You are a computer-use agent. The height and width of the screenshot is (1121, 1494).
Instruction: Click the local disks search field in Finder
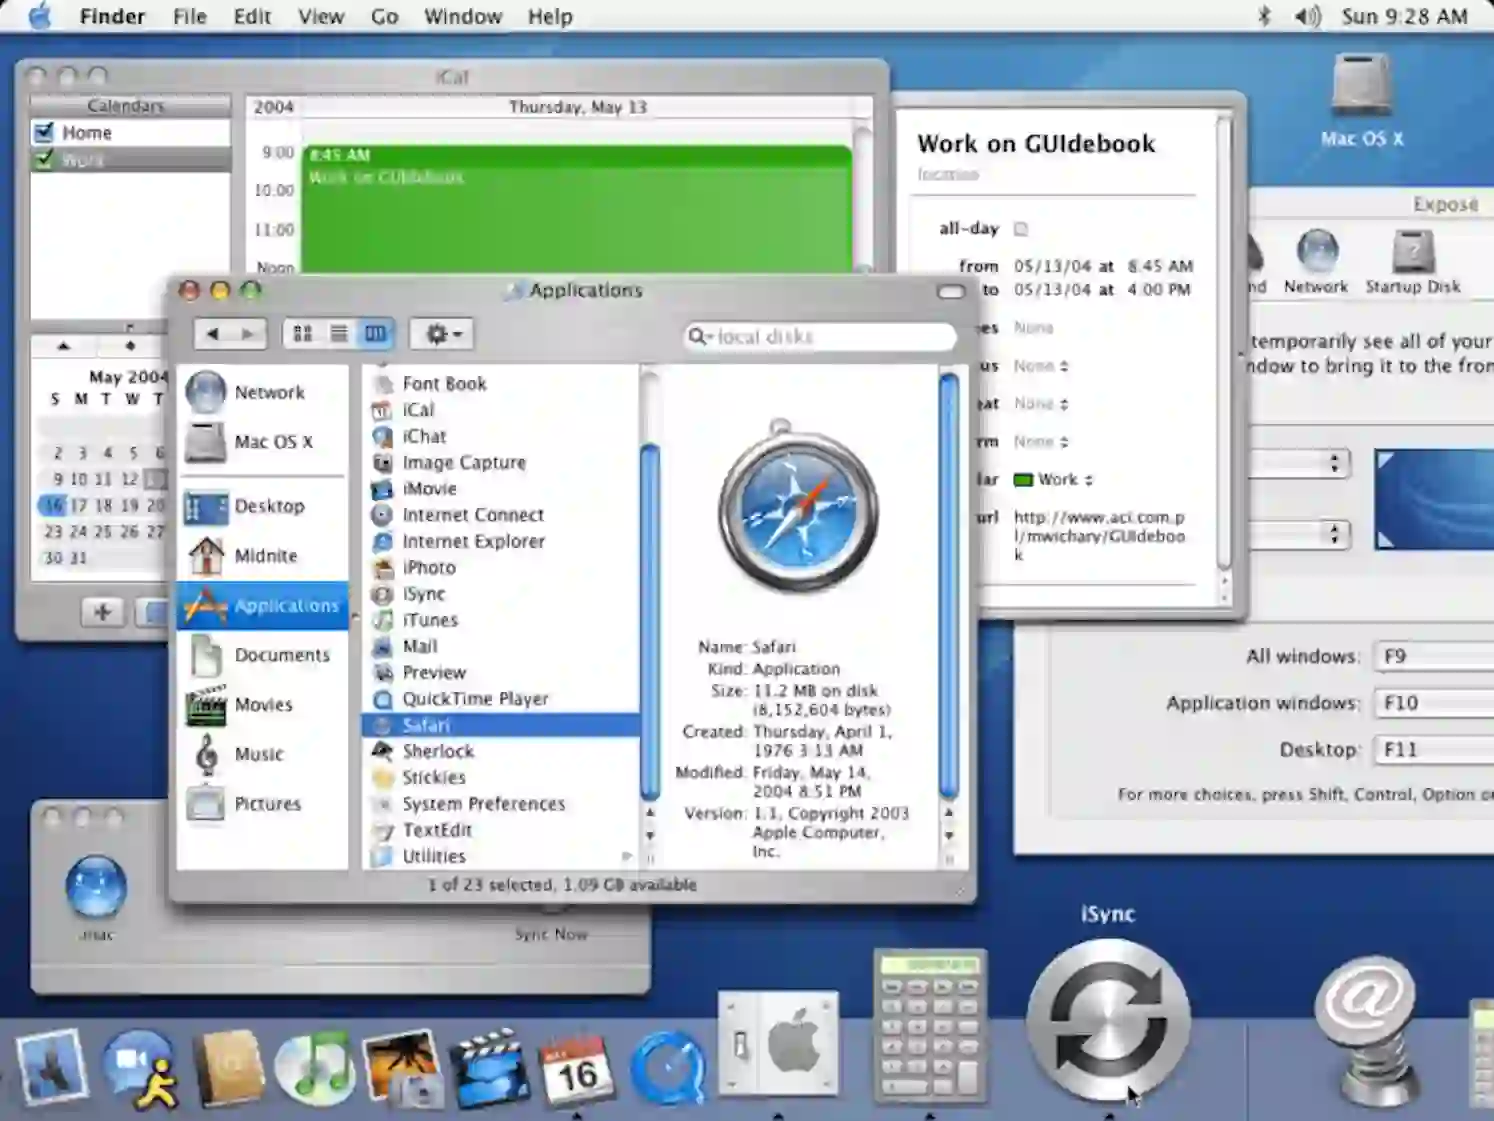[818, 337]
